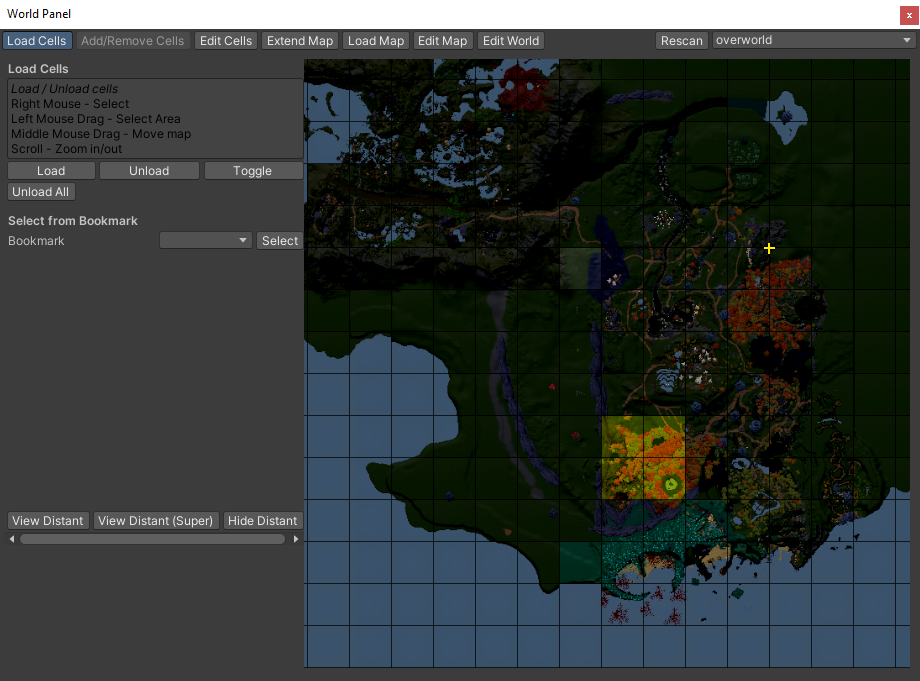Click the yellow crosshair marker on map
This screenshot has height=681, width=920.
tap(769, 248)
